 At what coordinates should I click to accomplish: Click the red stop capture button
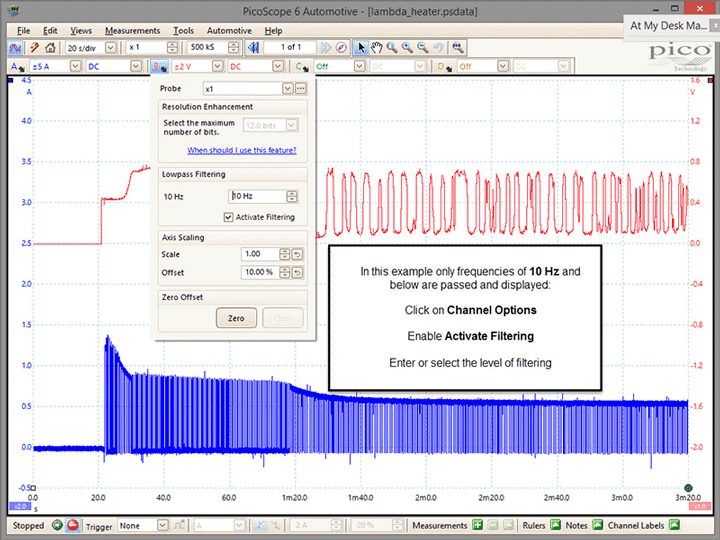point(73,525)
